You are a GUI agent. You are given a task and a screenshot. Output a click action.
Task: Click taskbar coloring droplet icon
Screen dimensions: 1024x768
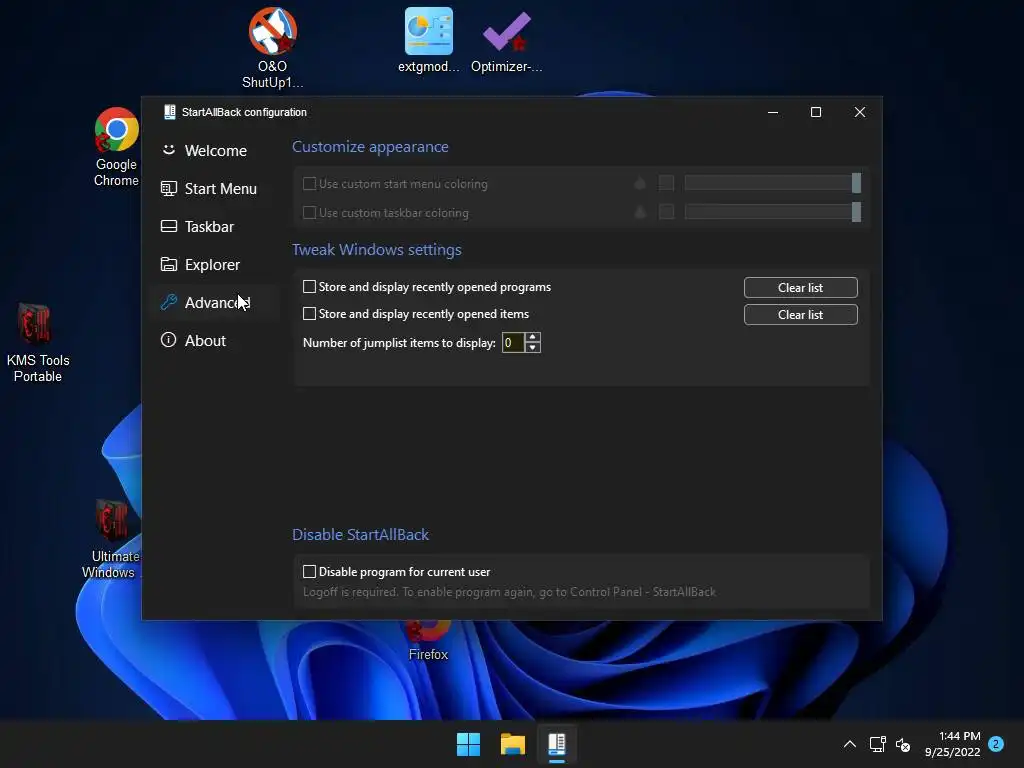pos(640,212)
